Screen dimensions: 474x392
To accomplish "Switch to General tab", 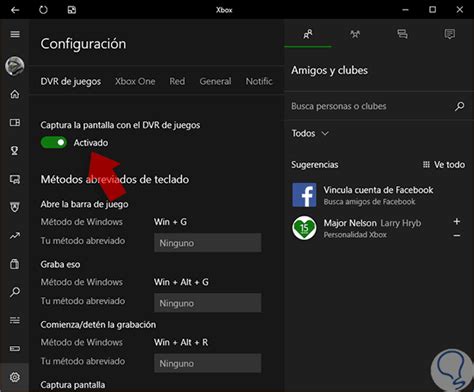I will 215,81.
